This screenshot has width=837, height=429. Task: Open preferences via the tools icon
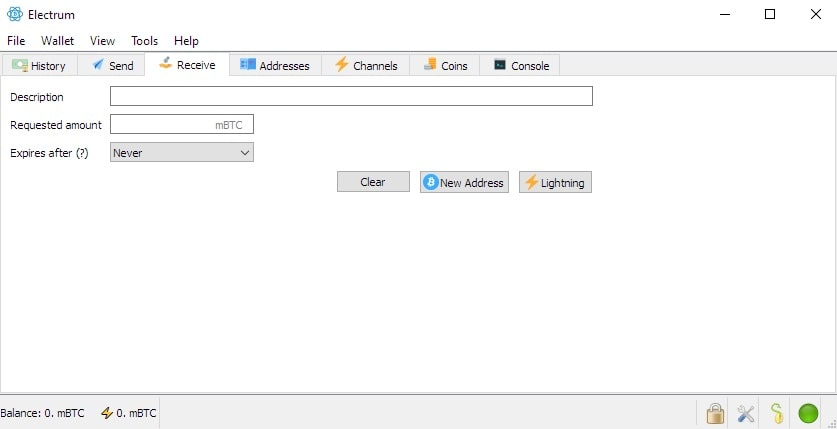click(x=746, y=413)
